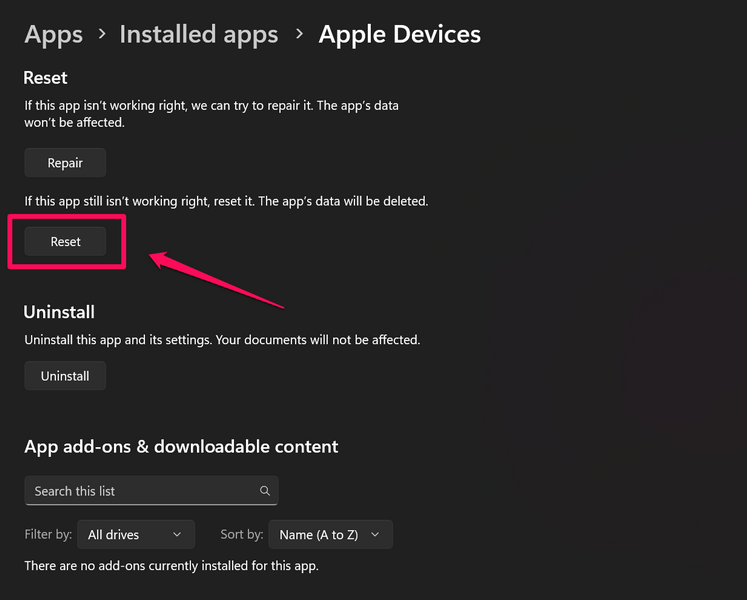The height and width of the screenshot is (600, 747).
Task: Click the Filter by label
Action: click(x=48, y=535)
